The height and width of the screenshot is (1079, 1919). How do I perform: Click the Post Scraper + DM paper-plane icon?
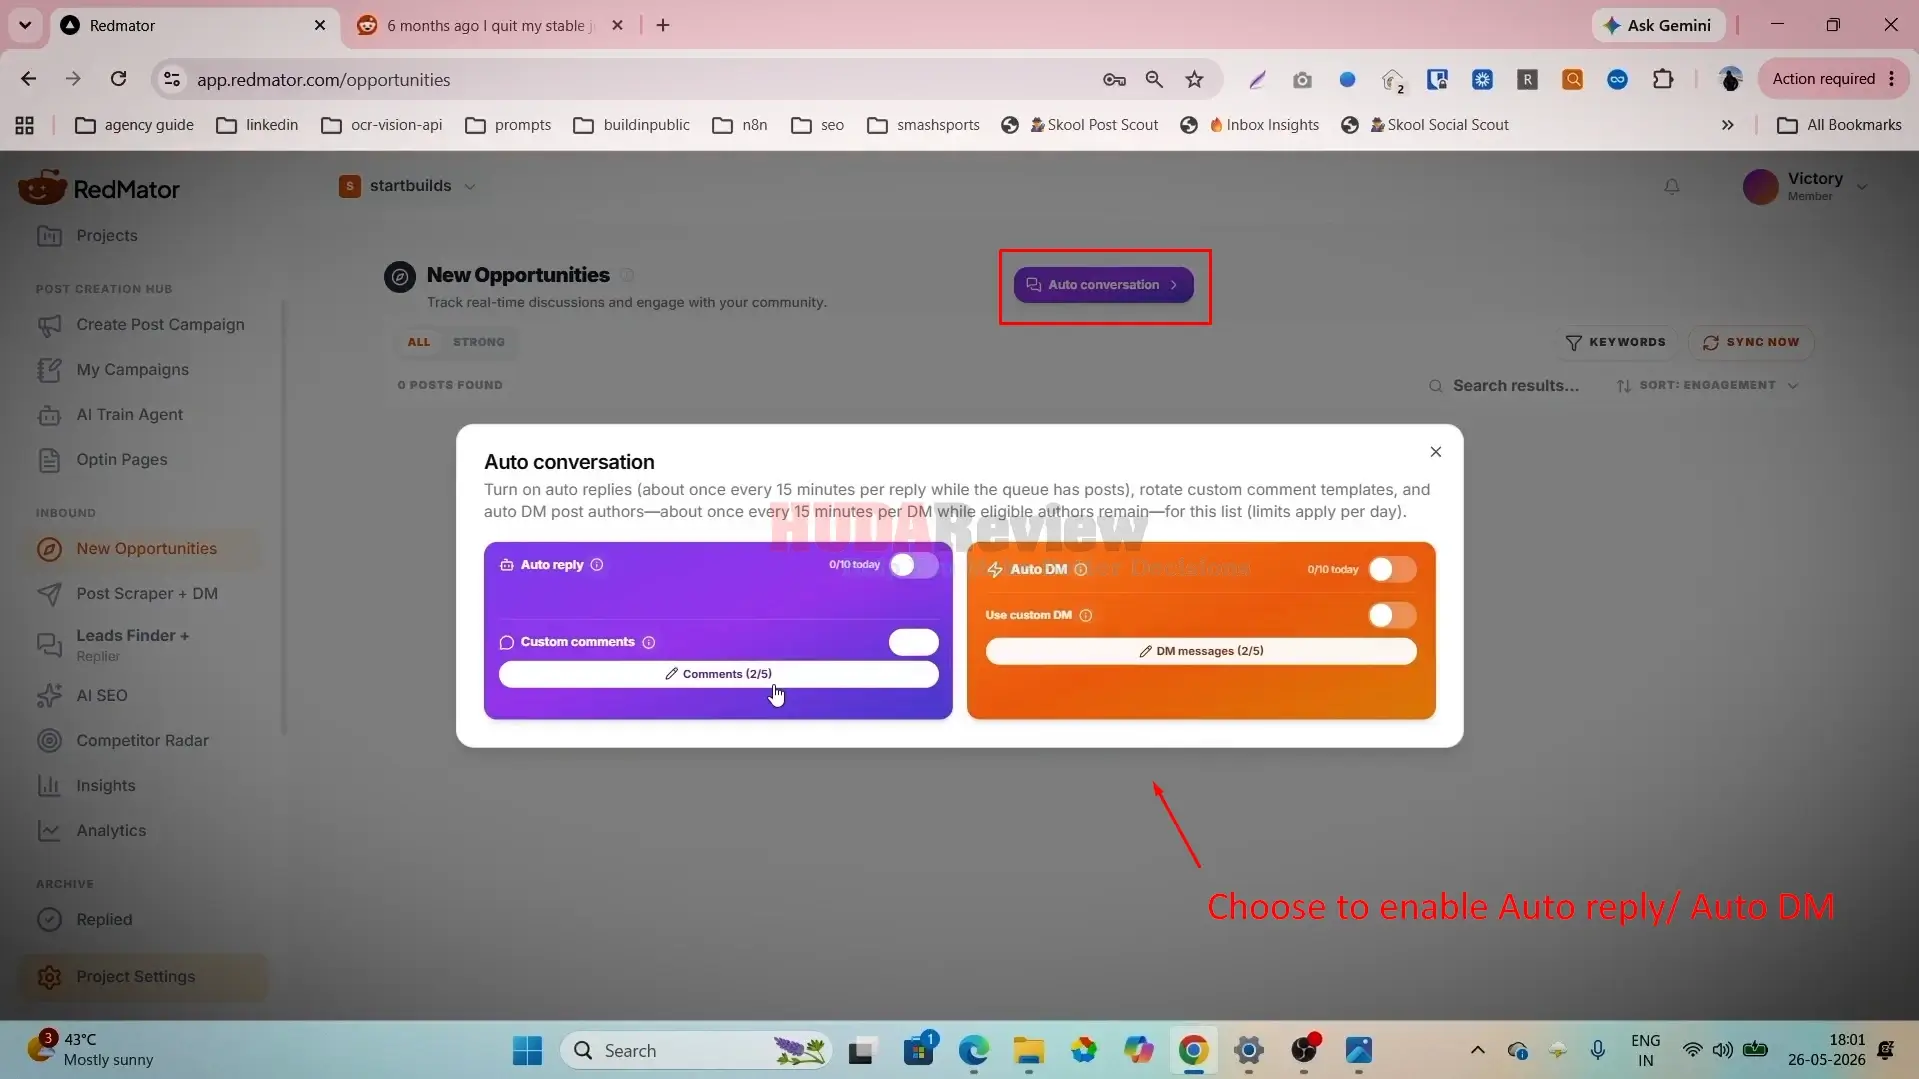coord(49,594)
